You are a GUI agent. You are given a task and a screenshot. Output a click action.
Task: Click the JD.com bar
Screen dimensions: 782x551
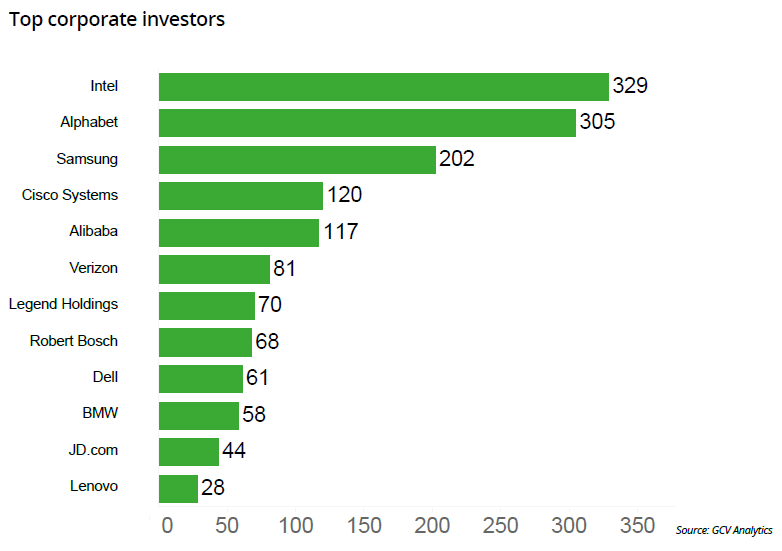click(x=189, y=451)
